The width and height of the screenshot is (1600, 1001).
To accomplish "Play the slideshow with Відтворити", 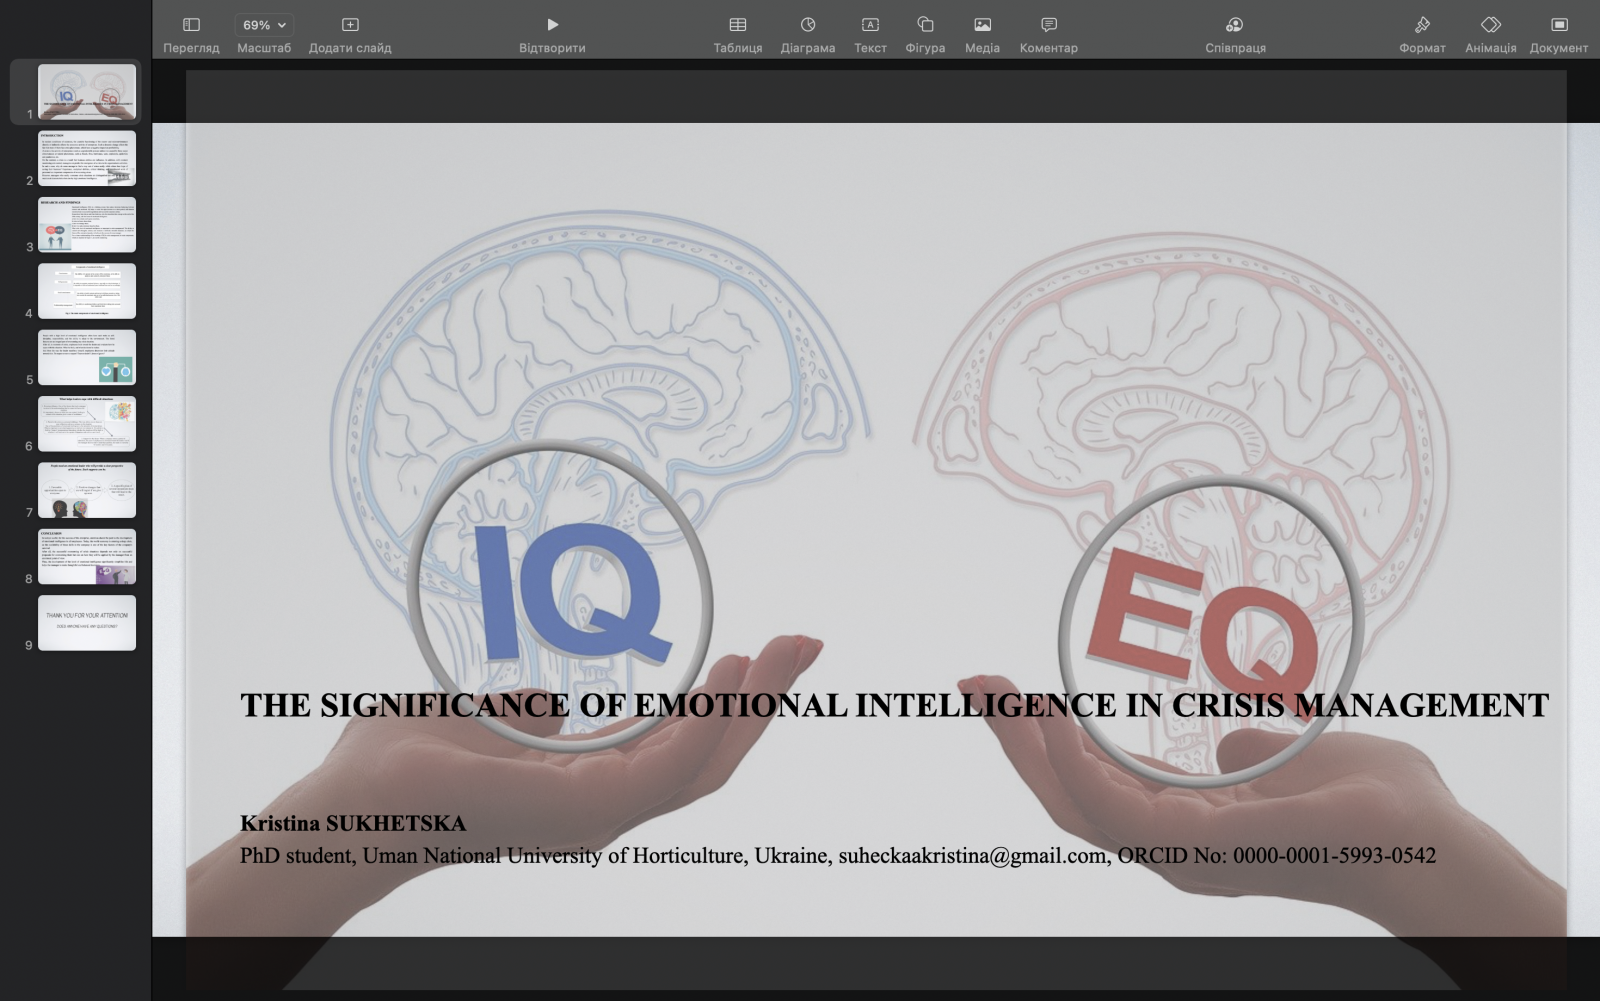I will coord(552,34).
